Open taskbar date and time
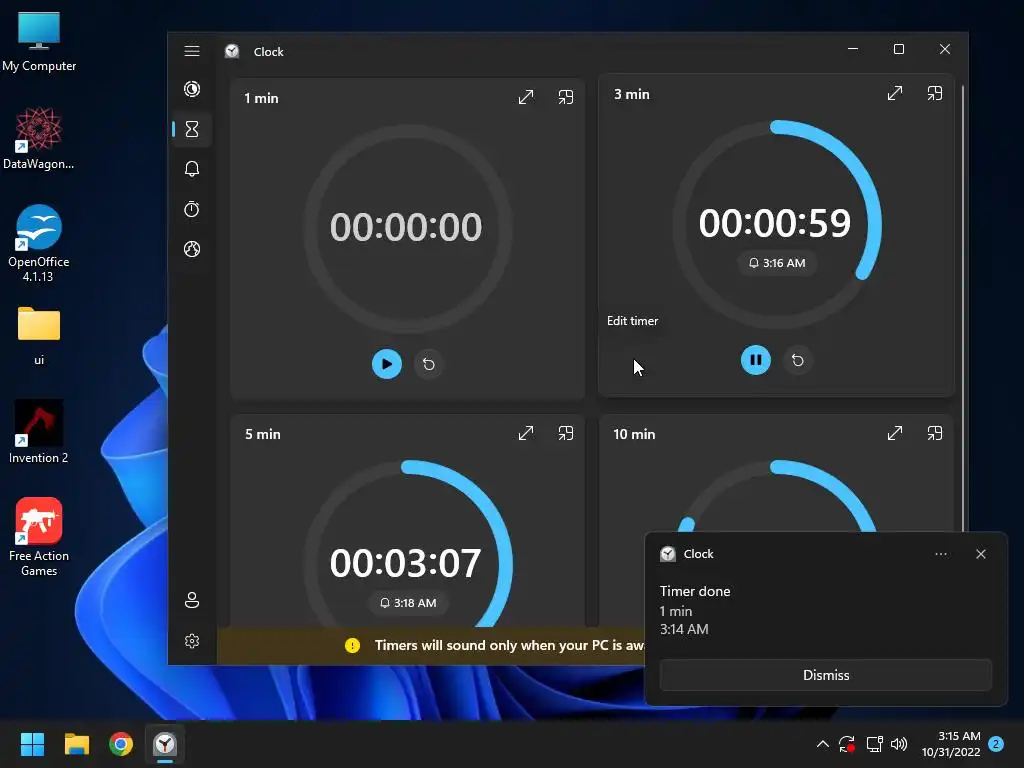The image size is (1024, 768). [951, 744]
